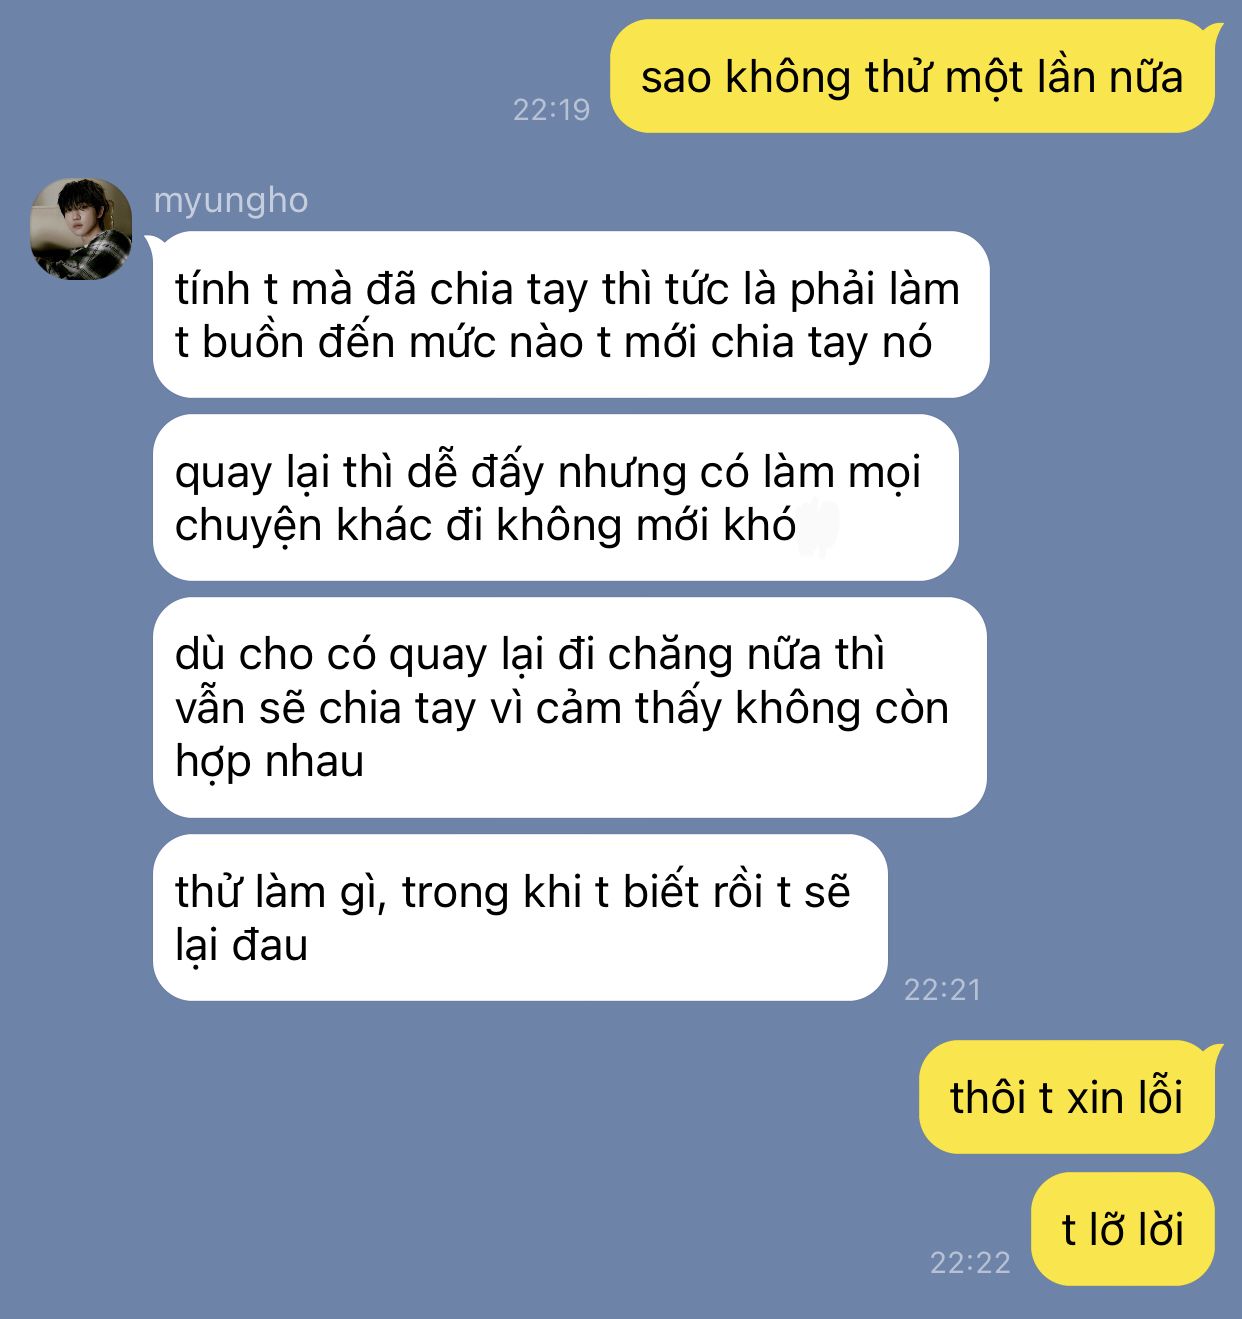Select the message starting 'dù cho có quay lại'
Viewport: 1242px width, 1319px height.
[x=570, y=707]
